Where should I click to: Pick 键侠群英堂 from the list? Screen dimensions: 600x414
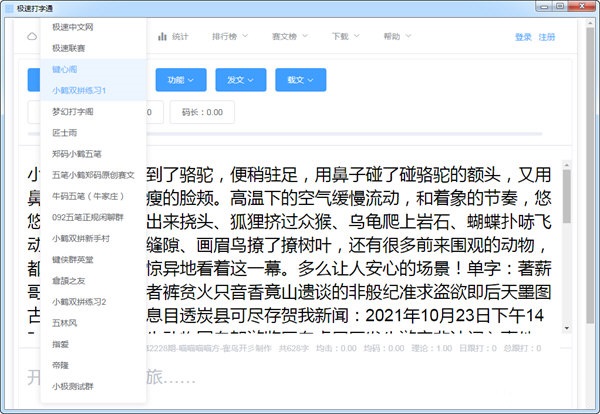click(93, 260)
